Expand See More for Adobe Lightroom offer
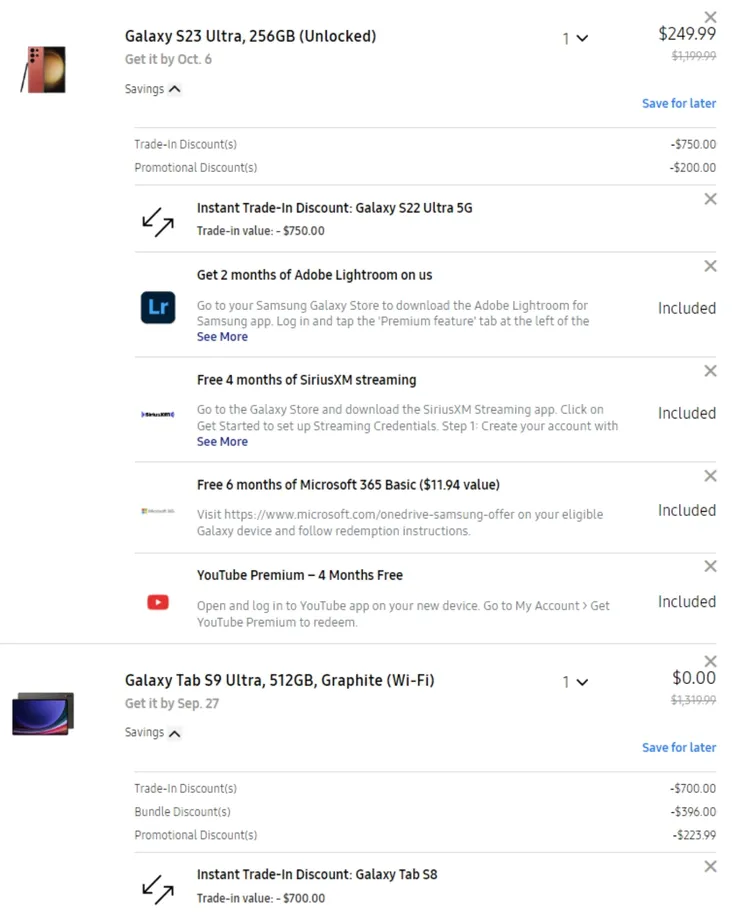The image size is (740, 916). click(x=222, y=337)
